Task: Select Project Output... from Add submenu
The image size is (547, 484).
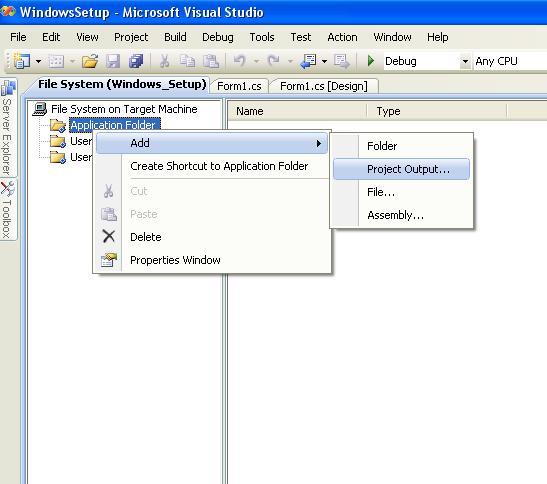Action: [x=401, y=169]
